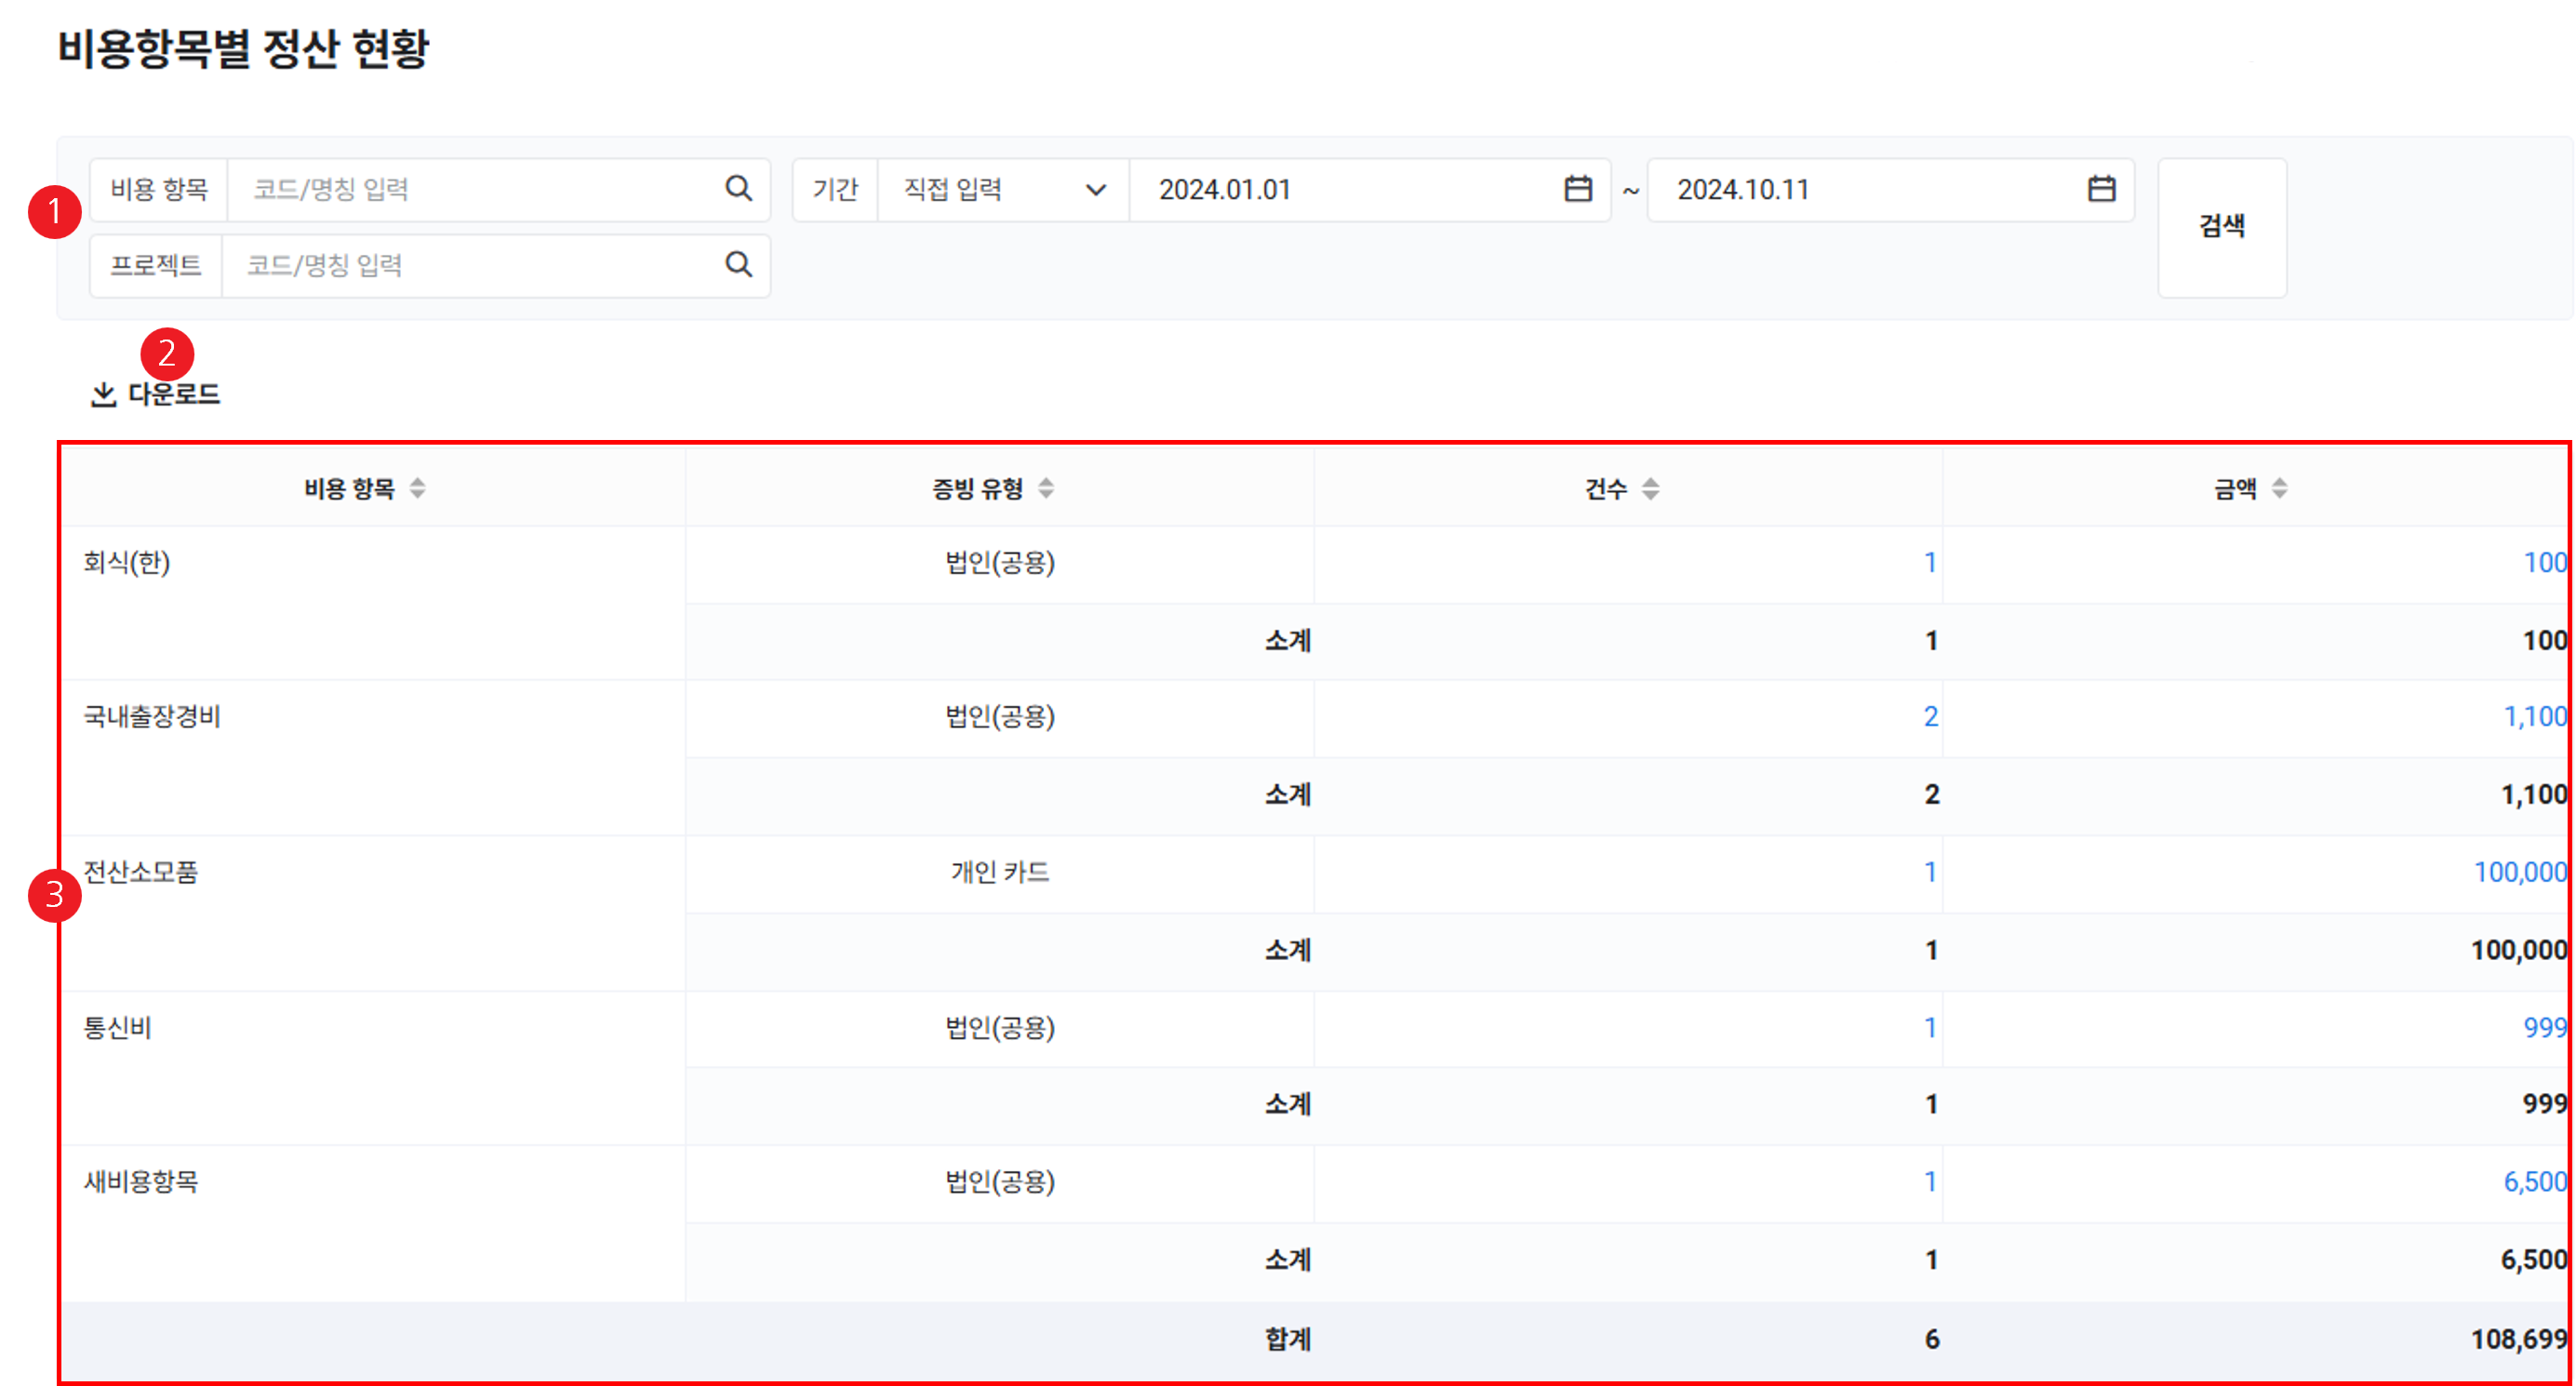This screenshot has width=2576, height=1386.
Task: Click search magnifier in 비용 항목 field
Action: 738,188
